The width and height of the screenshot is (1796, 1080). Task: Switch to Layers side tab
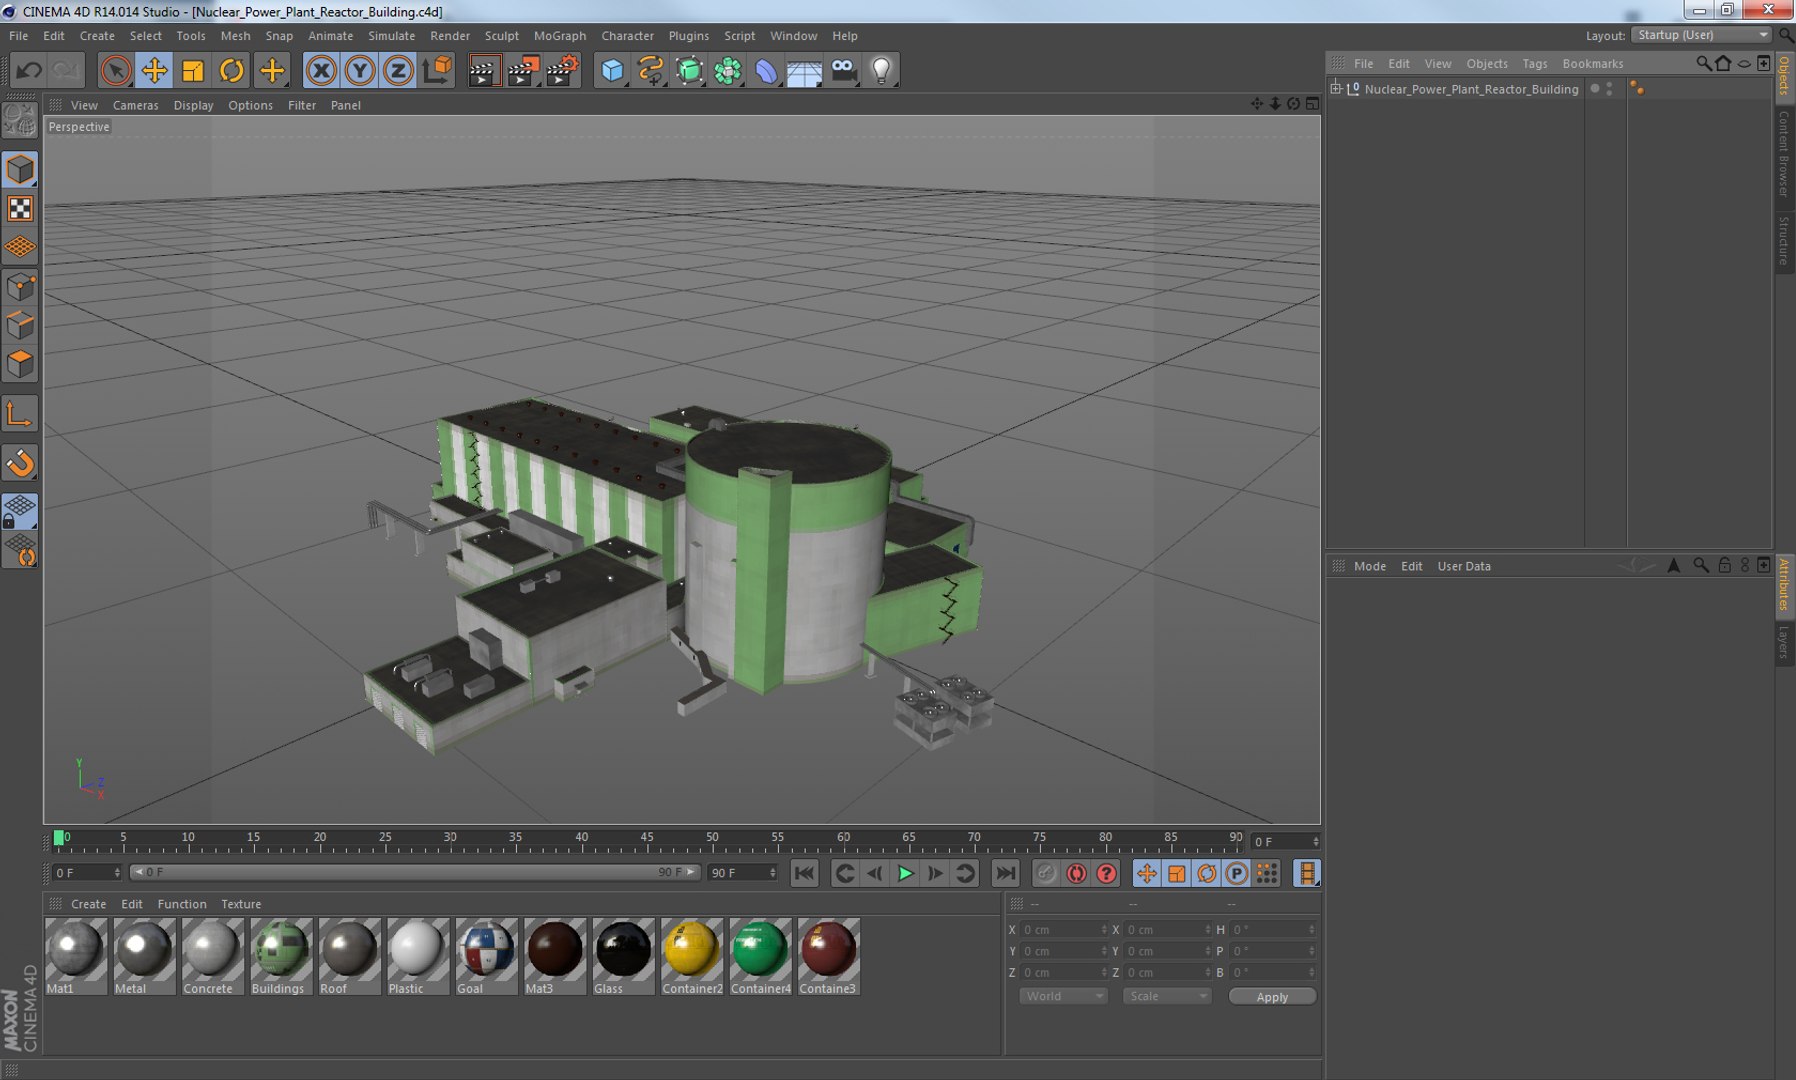(1784, 642)
